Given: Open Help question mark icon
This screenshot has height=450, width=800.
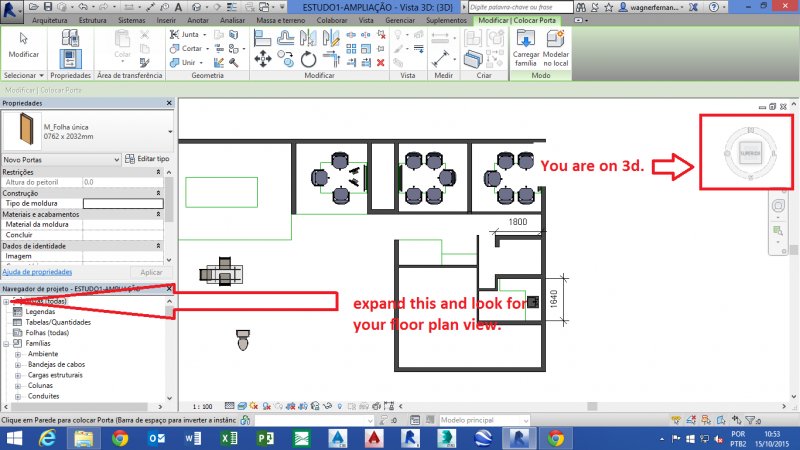Looking at the screenshot, I should pyautogui.click(x=714, y=7).
